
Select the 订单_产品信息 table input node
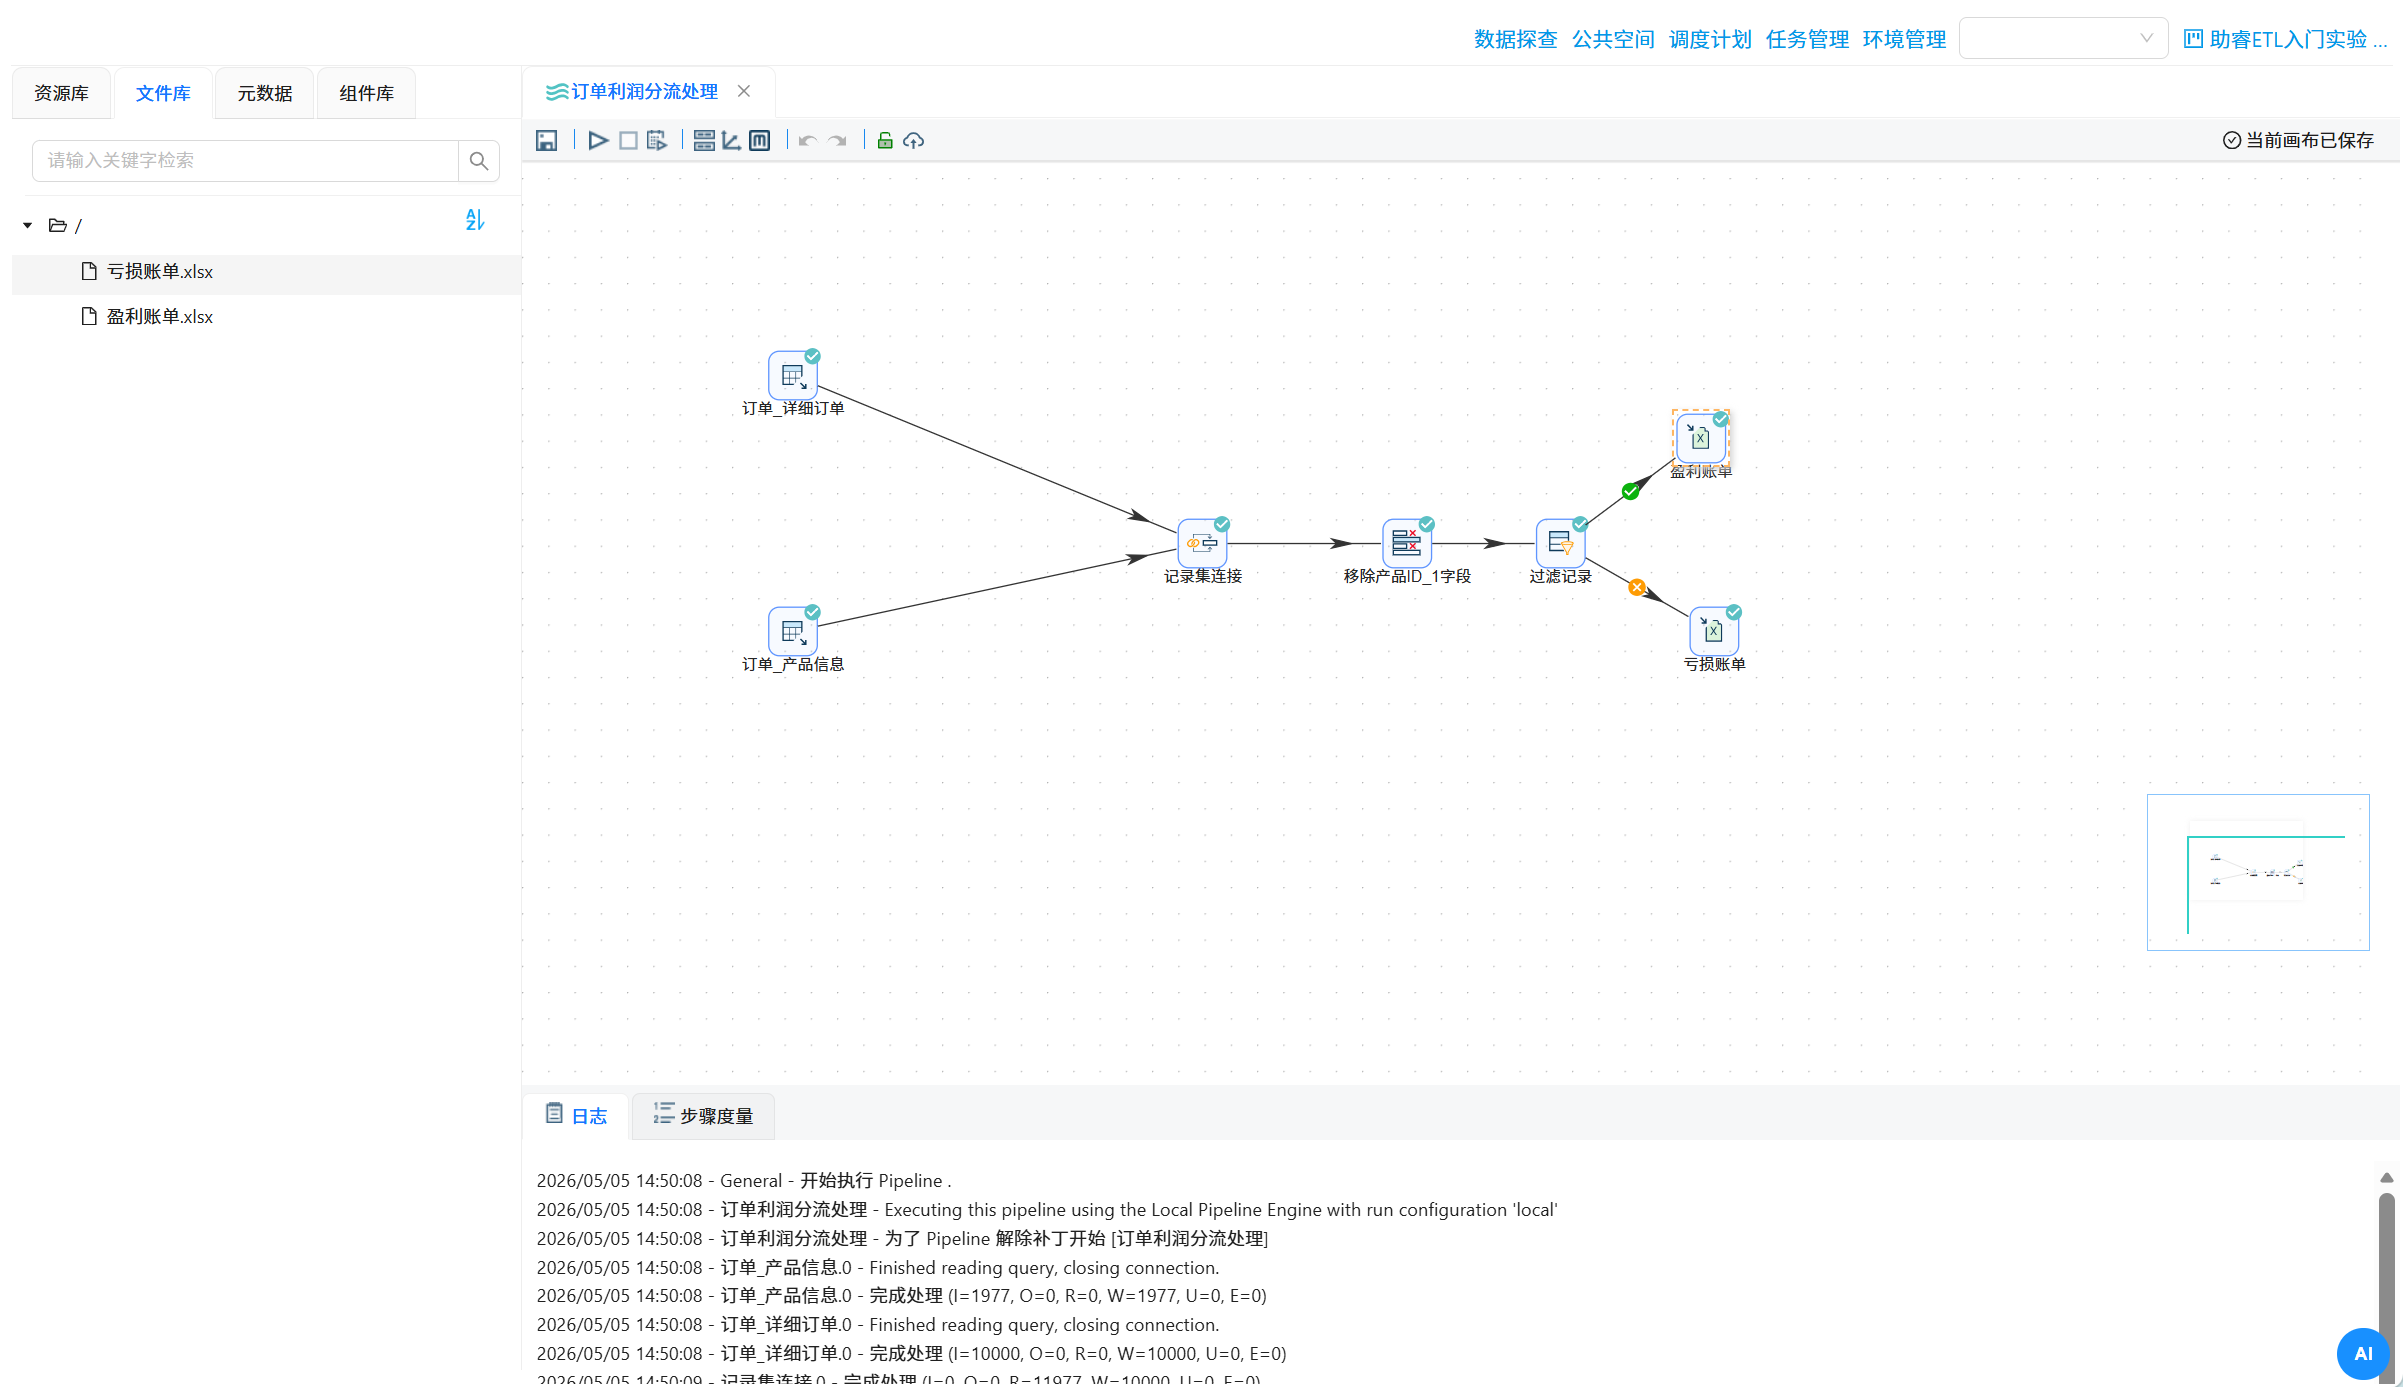point(793,632)
